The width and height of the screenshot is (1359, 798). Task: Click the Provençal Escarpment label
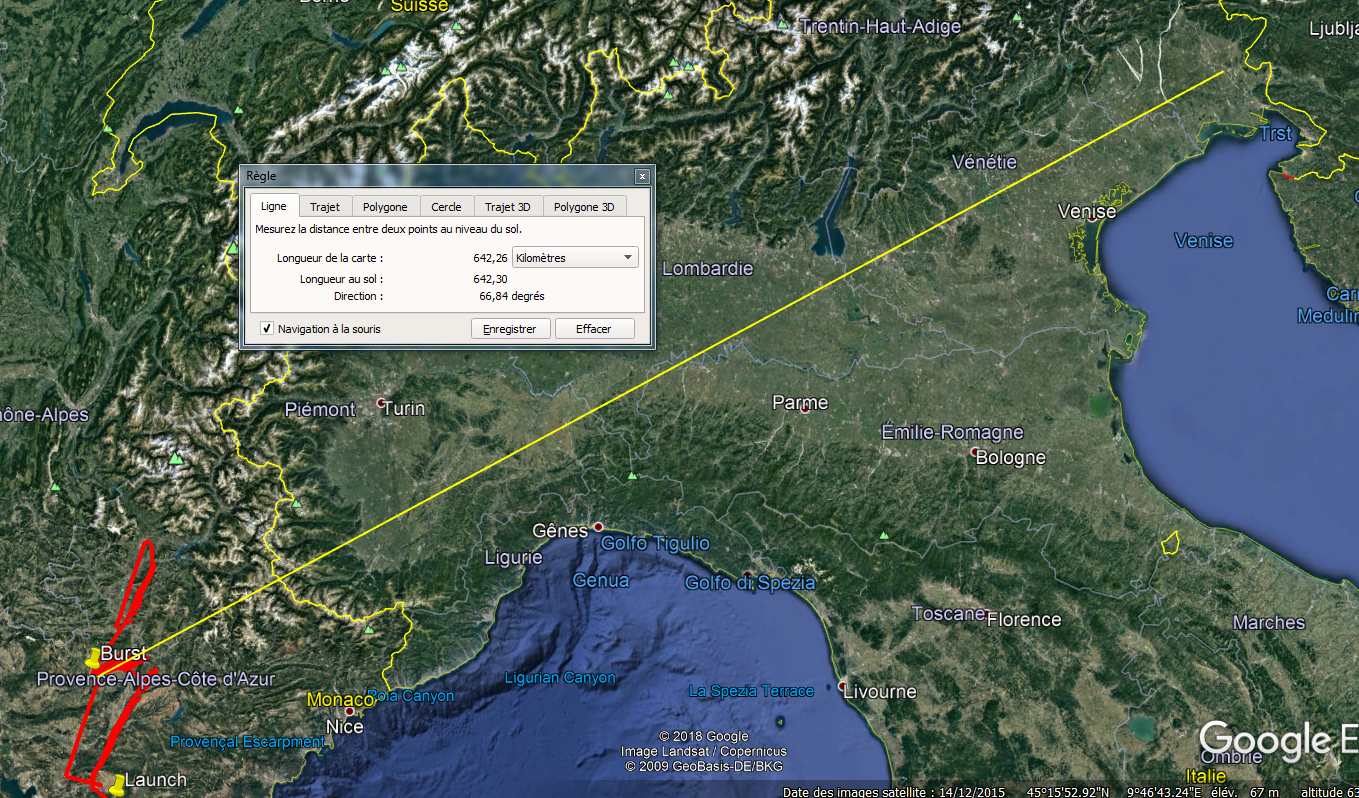(248, 742)
